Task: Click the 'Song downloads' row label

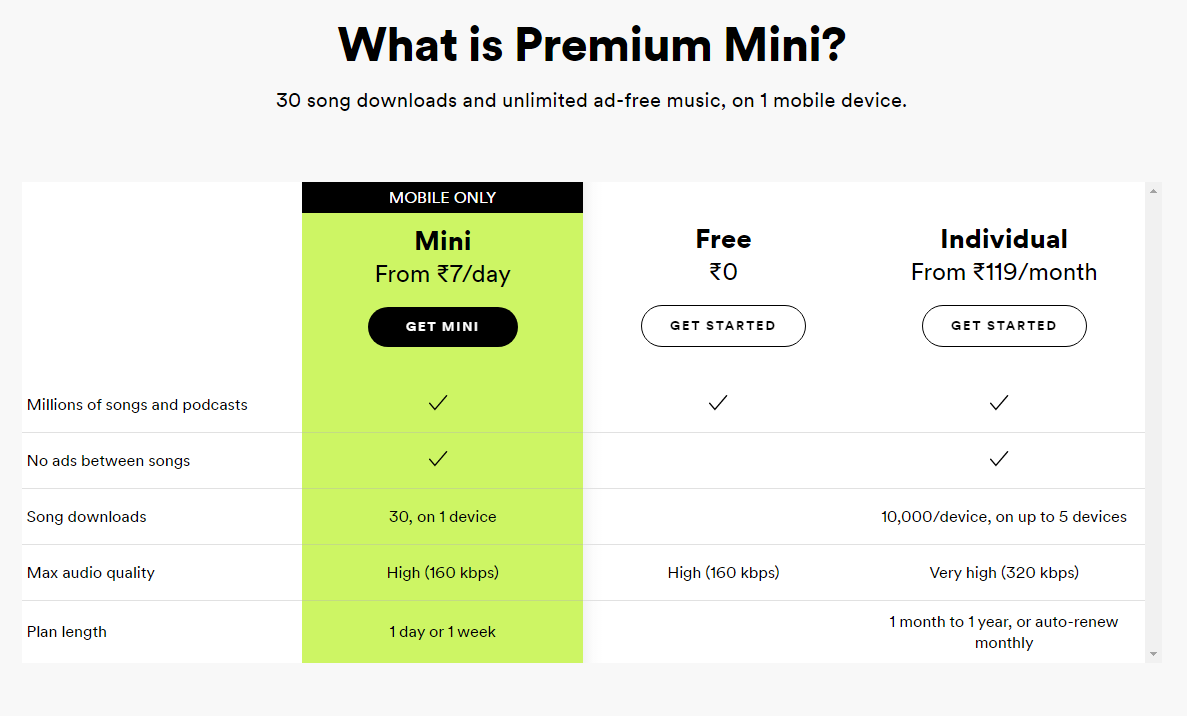Action: [87, 517]
